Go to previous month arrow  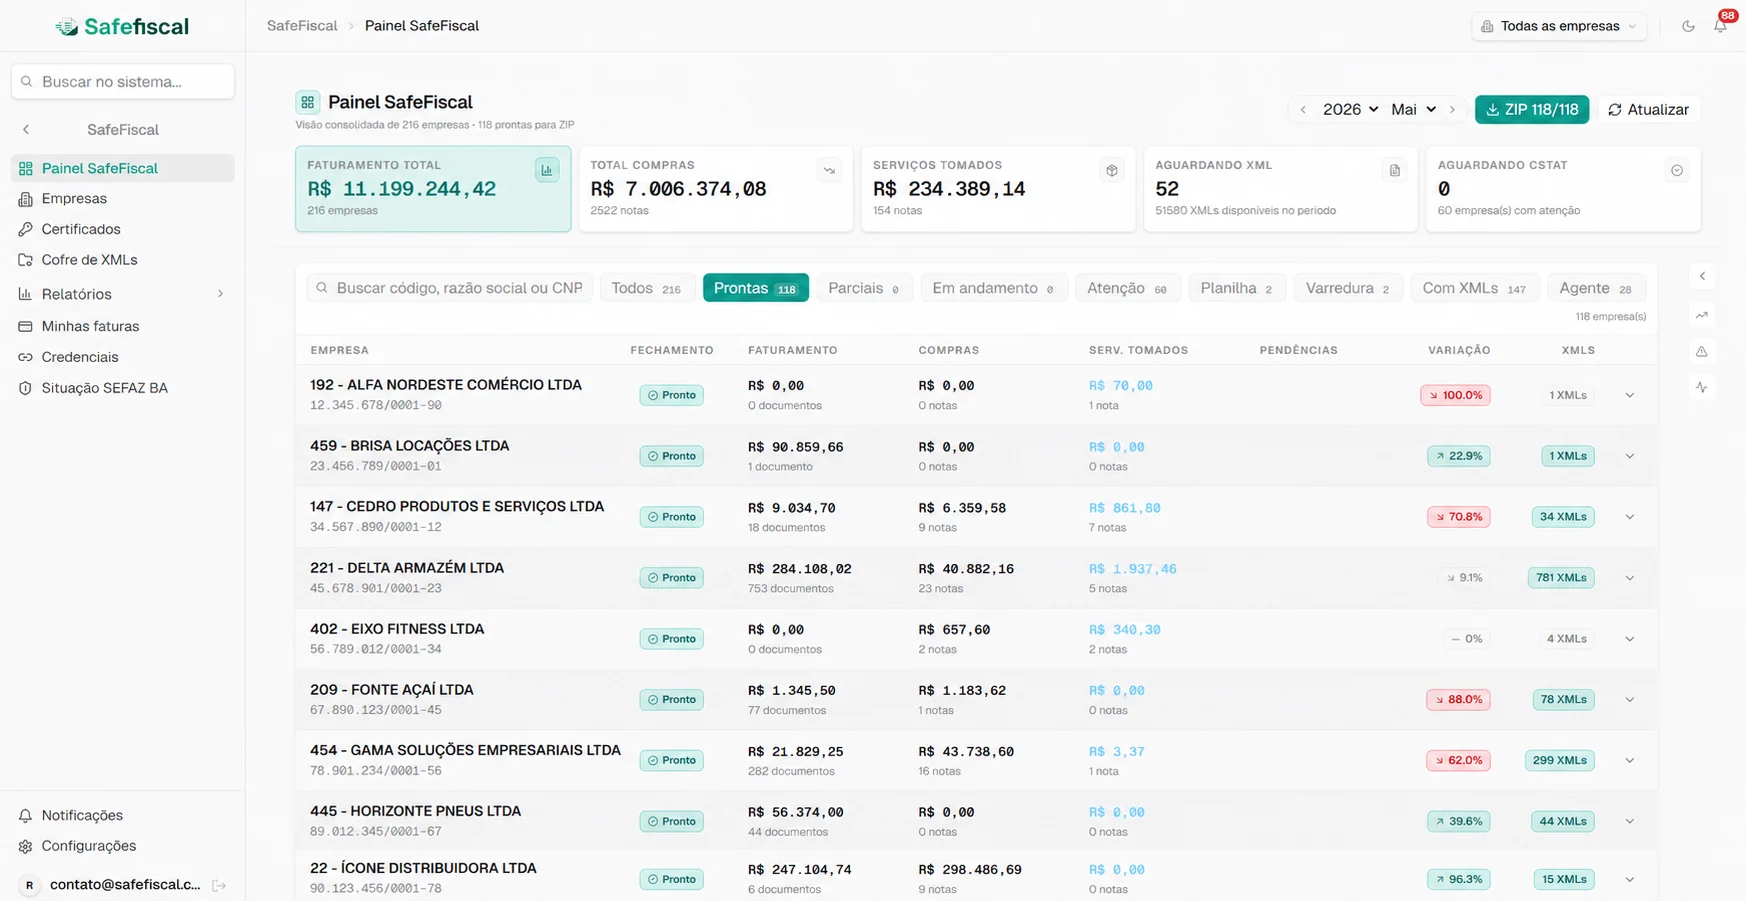[x=1303, y=110]
